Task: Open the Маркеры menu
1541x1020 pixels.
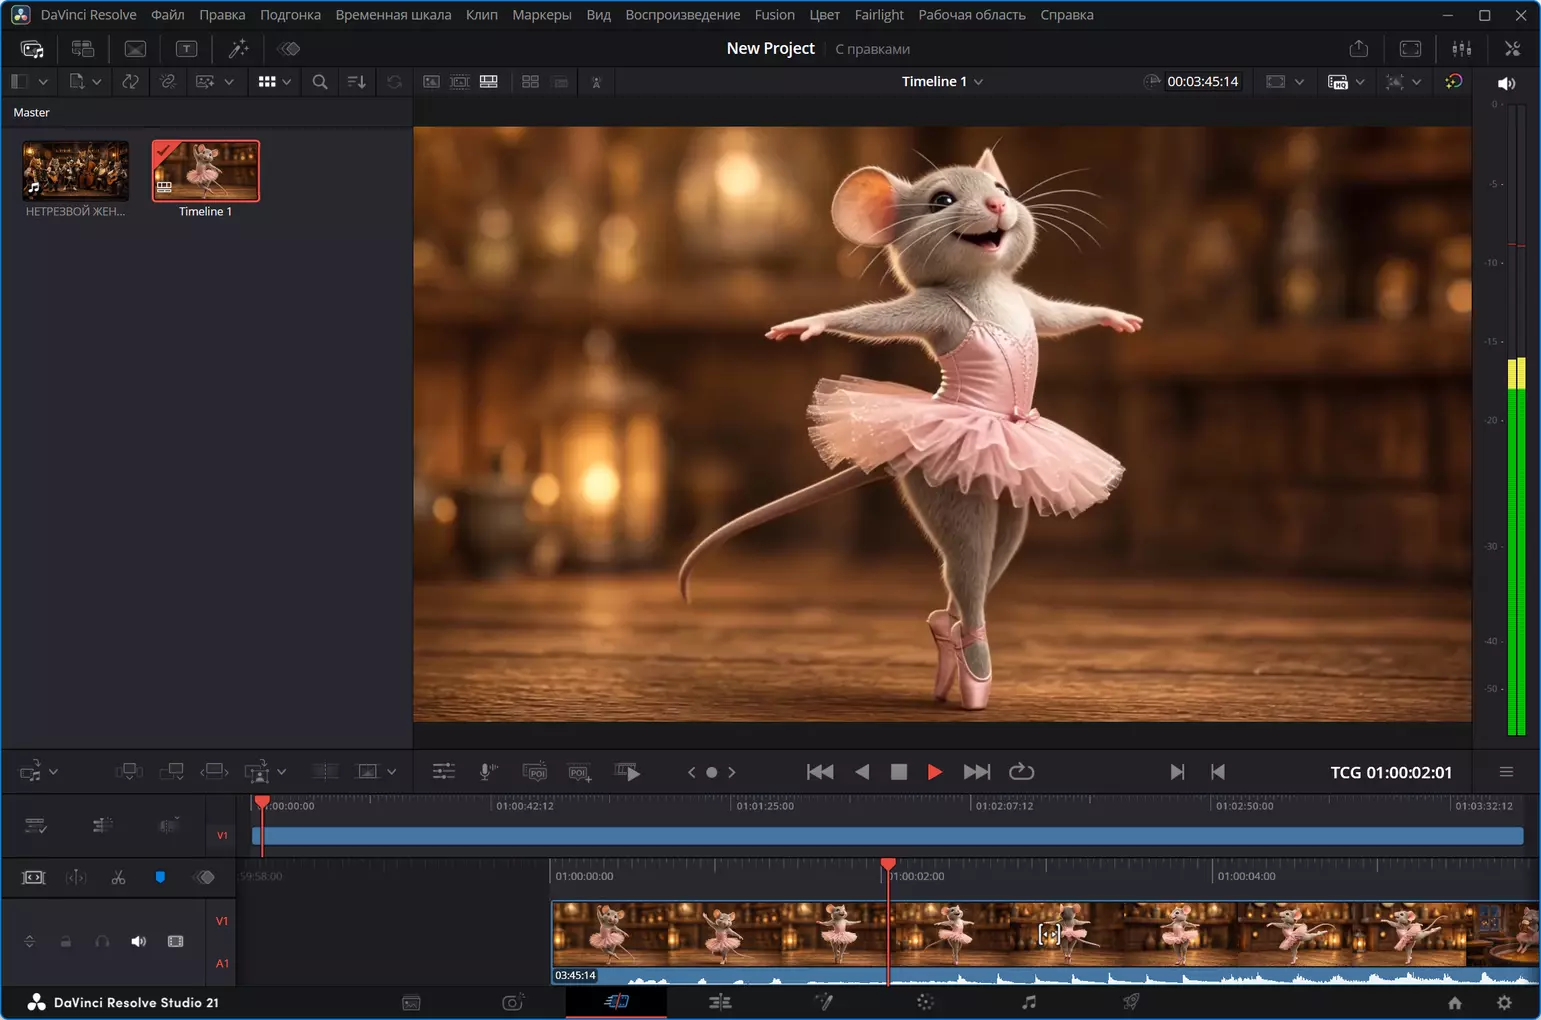Action: coord(542,15)
